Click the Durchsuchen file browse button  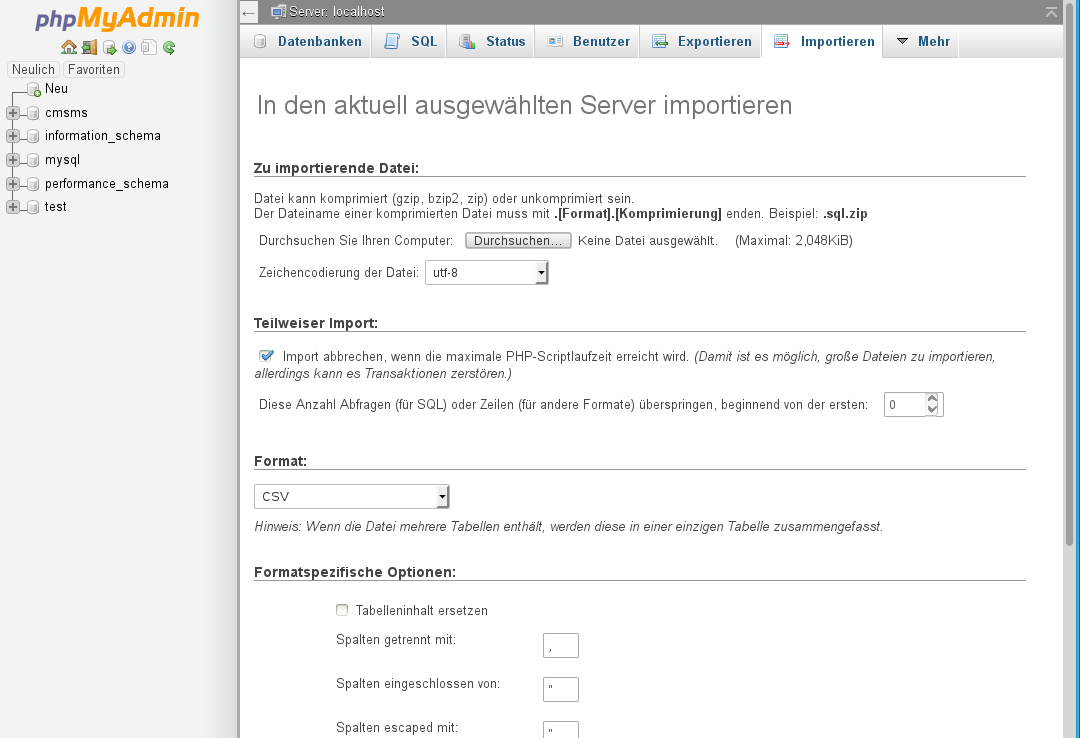pyautogui.click(x=518, y=241)
